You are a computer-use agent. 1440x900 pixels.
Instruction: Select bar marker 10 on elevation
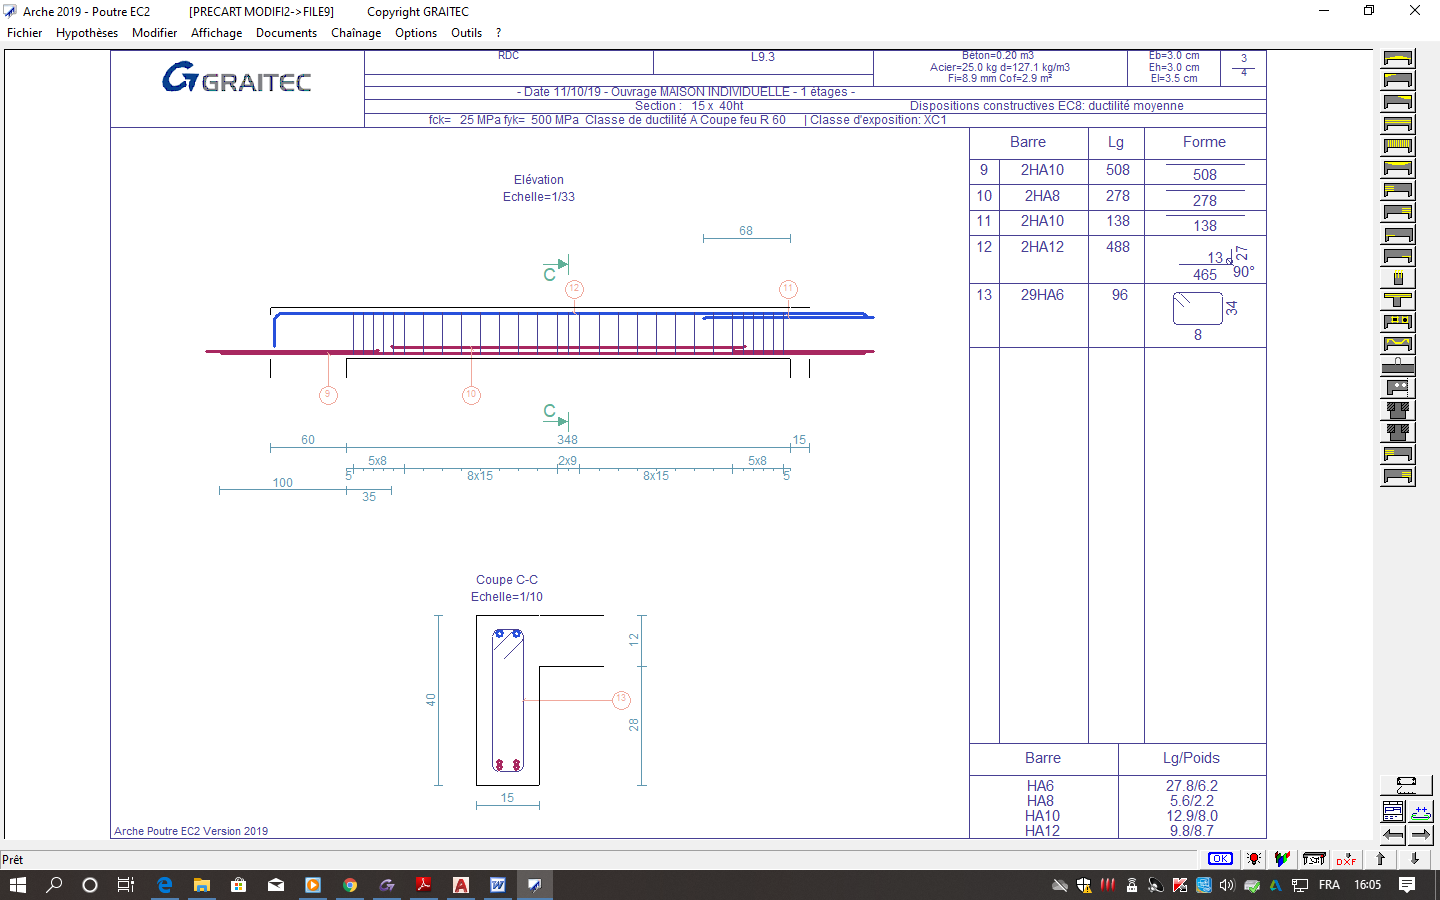pyautogui.click(x=471, y=395)
